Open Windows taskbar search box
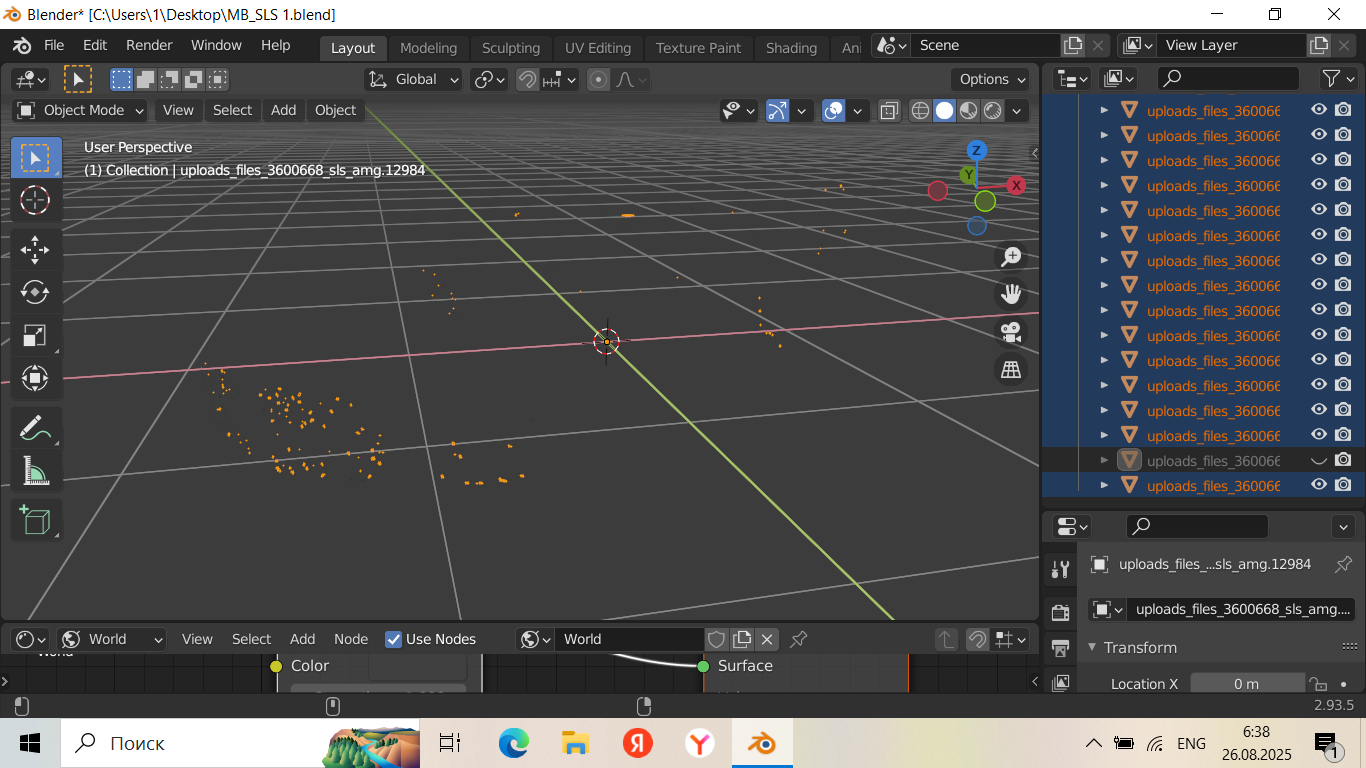1366x768 pixels. [190, 743]
